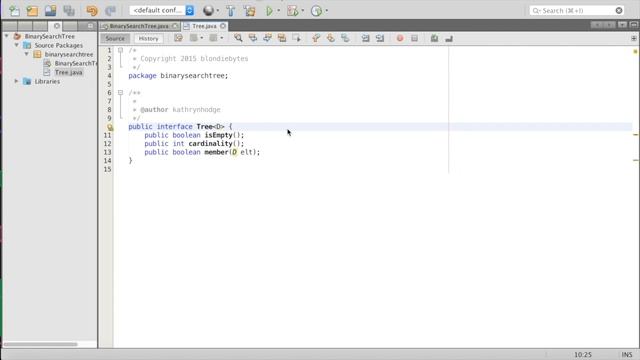Expand the Libraries node

pyautogui.click(x=17, y=81)
